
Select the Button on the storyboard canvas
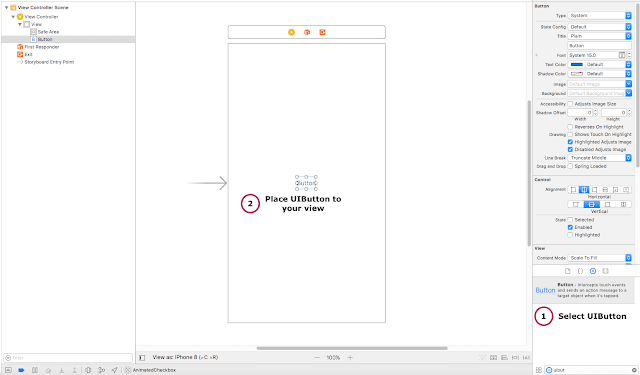click(x=306, y=183)
